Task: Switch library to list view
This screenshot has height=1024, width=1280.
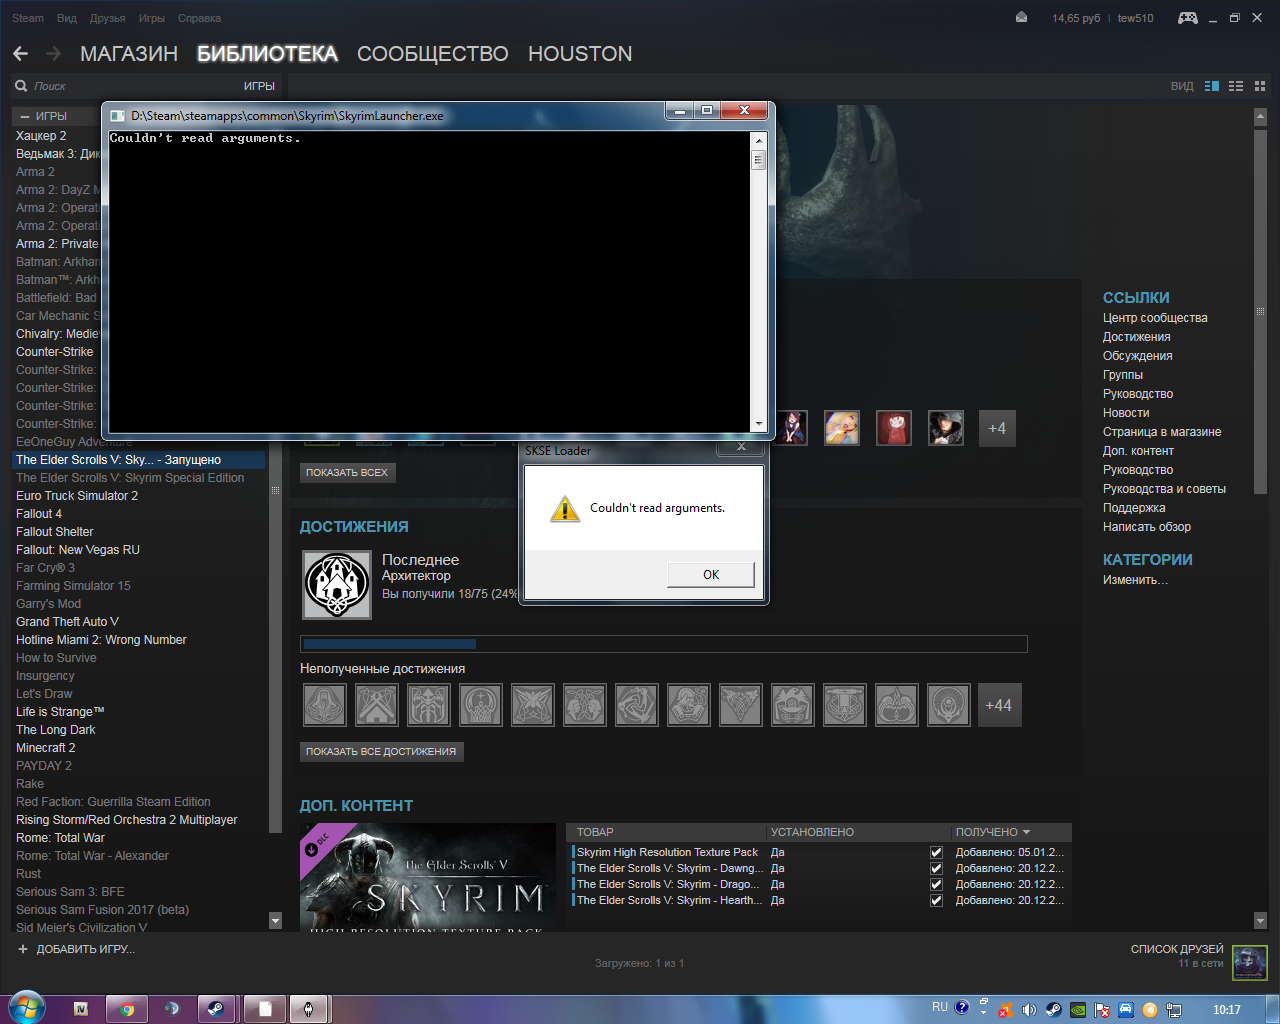Action: [1236, 86]
